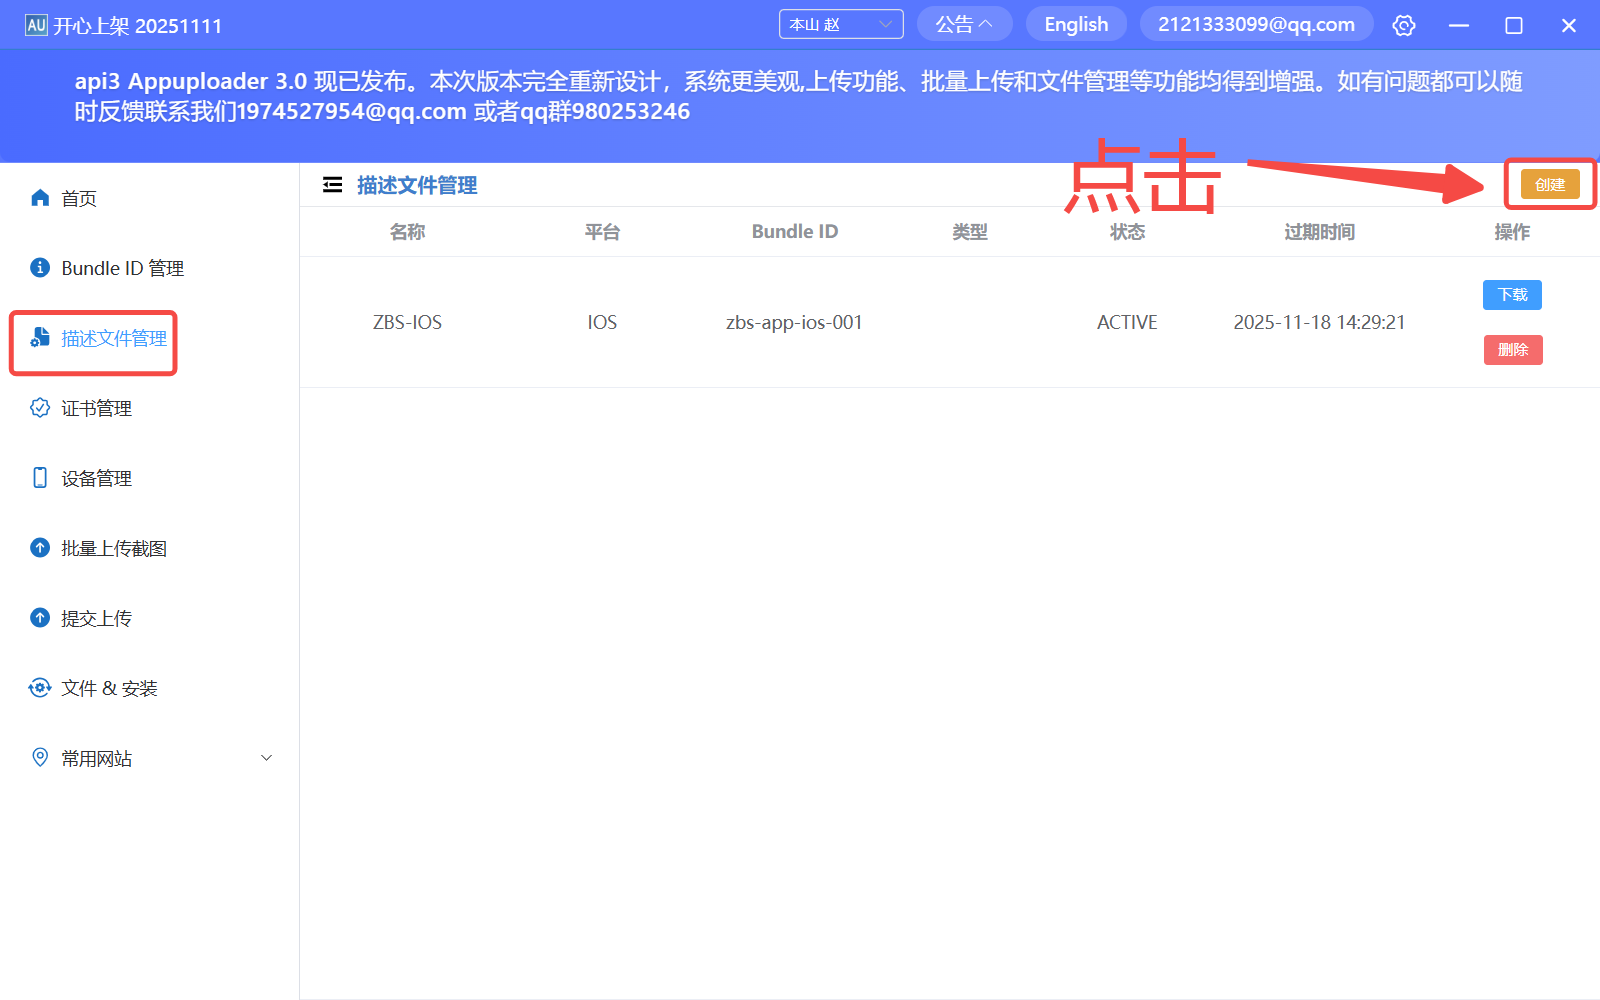Open 提交上传 submit upload icon
This screenshot has width=1600, height=1000.
[39, 617]
